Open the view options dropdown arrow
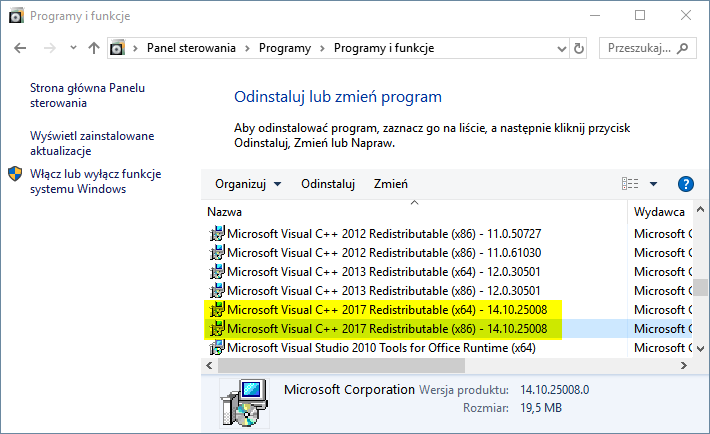Image resolution: width=710 pixels, height=434 pixels. (653, 184)
